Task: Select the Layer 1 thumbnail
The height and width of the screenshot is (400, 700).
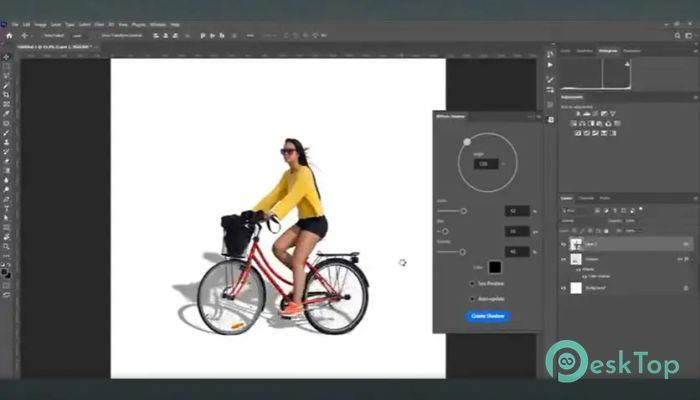Action: (576, 244)
